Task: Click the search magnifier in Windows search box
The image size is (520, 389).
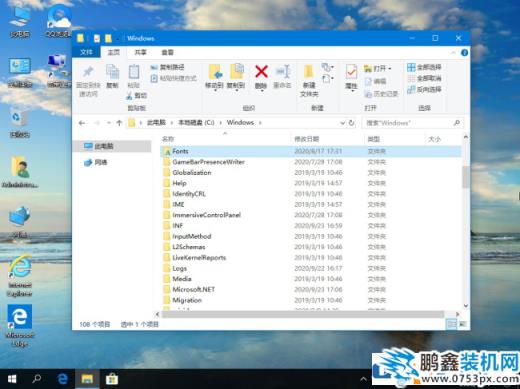Action: [457, 123]
